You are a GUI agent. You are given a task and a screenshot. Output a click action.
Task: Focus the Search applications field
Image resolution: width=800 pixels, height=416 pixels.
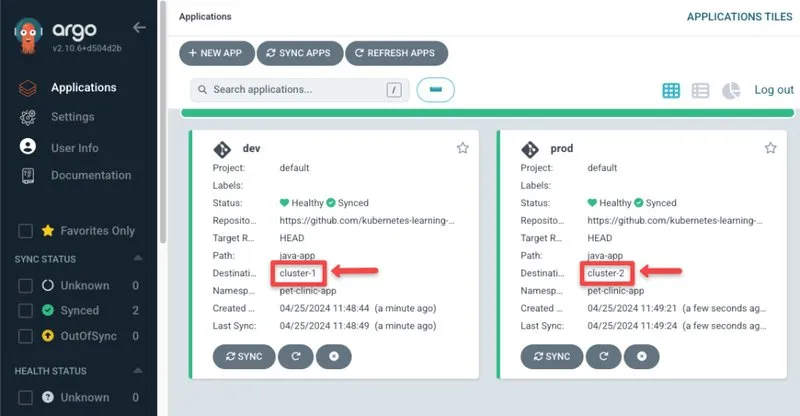[x=299, y=90]
